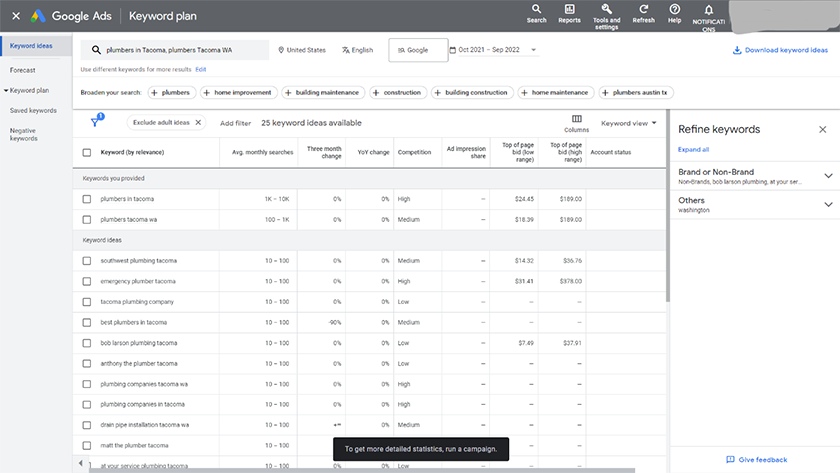
Task: Check the drain pipe installation tacoma wa row
Action: coord(87,425)
